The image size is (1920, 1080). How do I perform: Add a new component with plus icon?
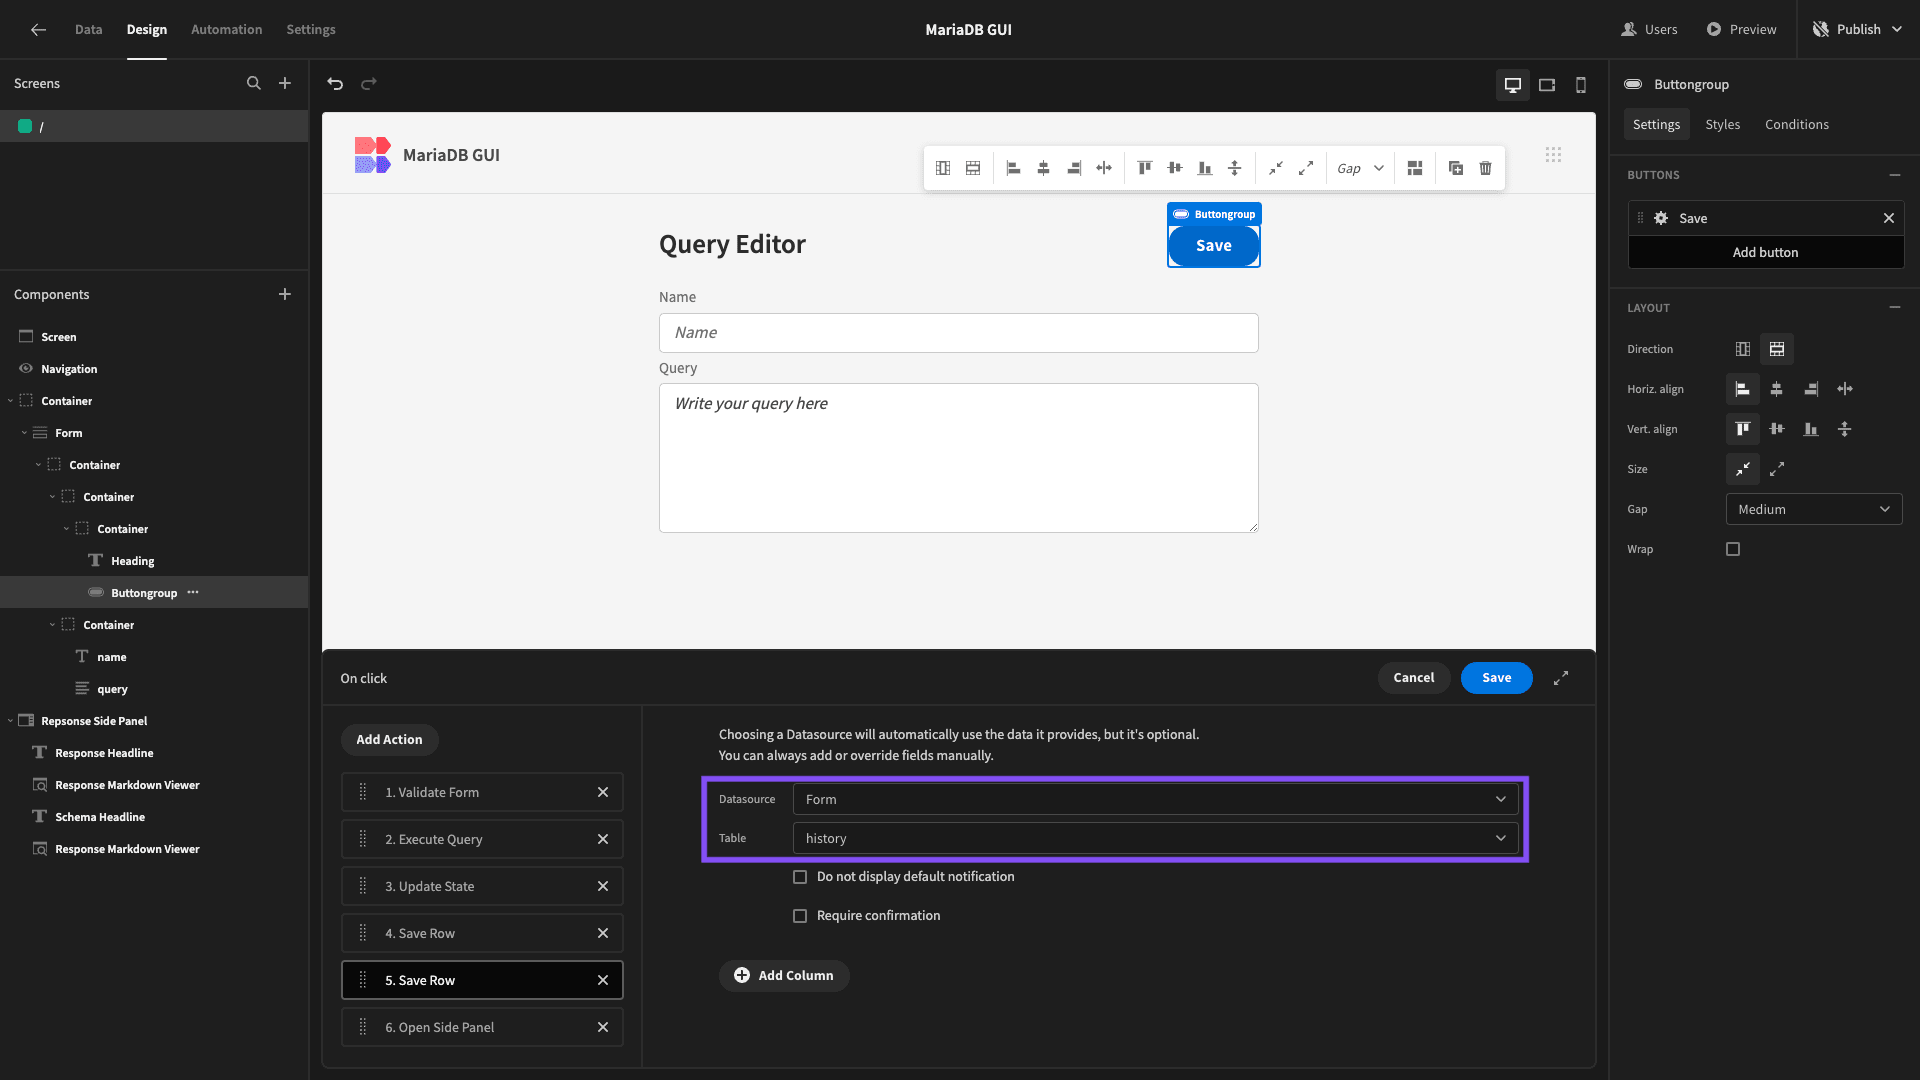(285, 294)
